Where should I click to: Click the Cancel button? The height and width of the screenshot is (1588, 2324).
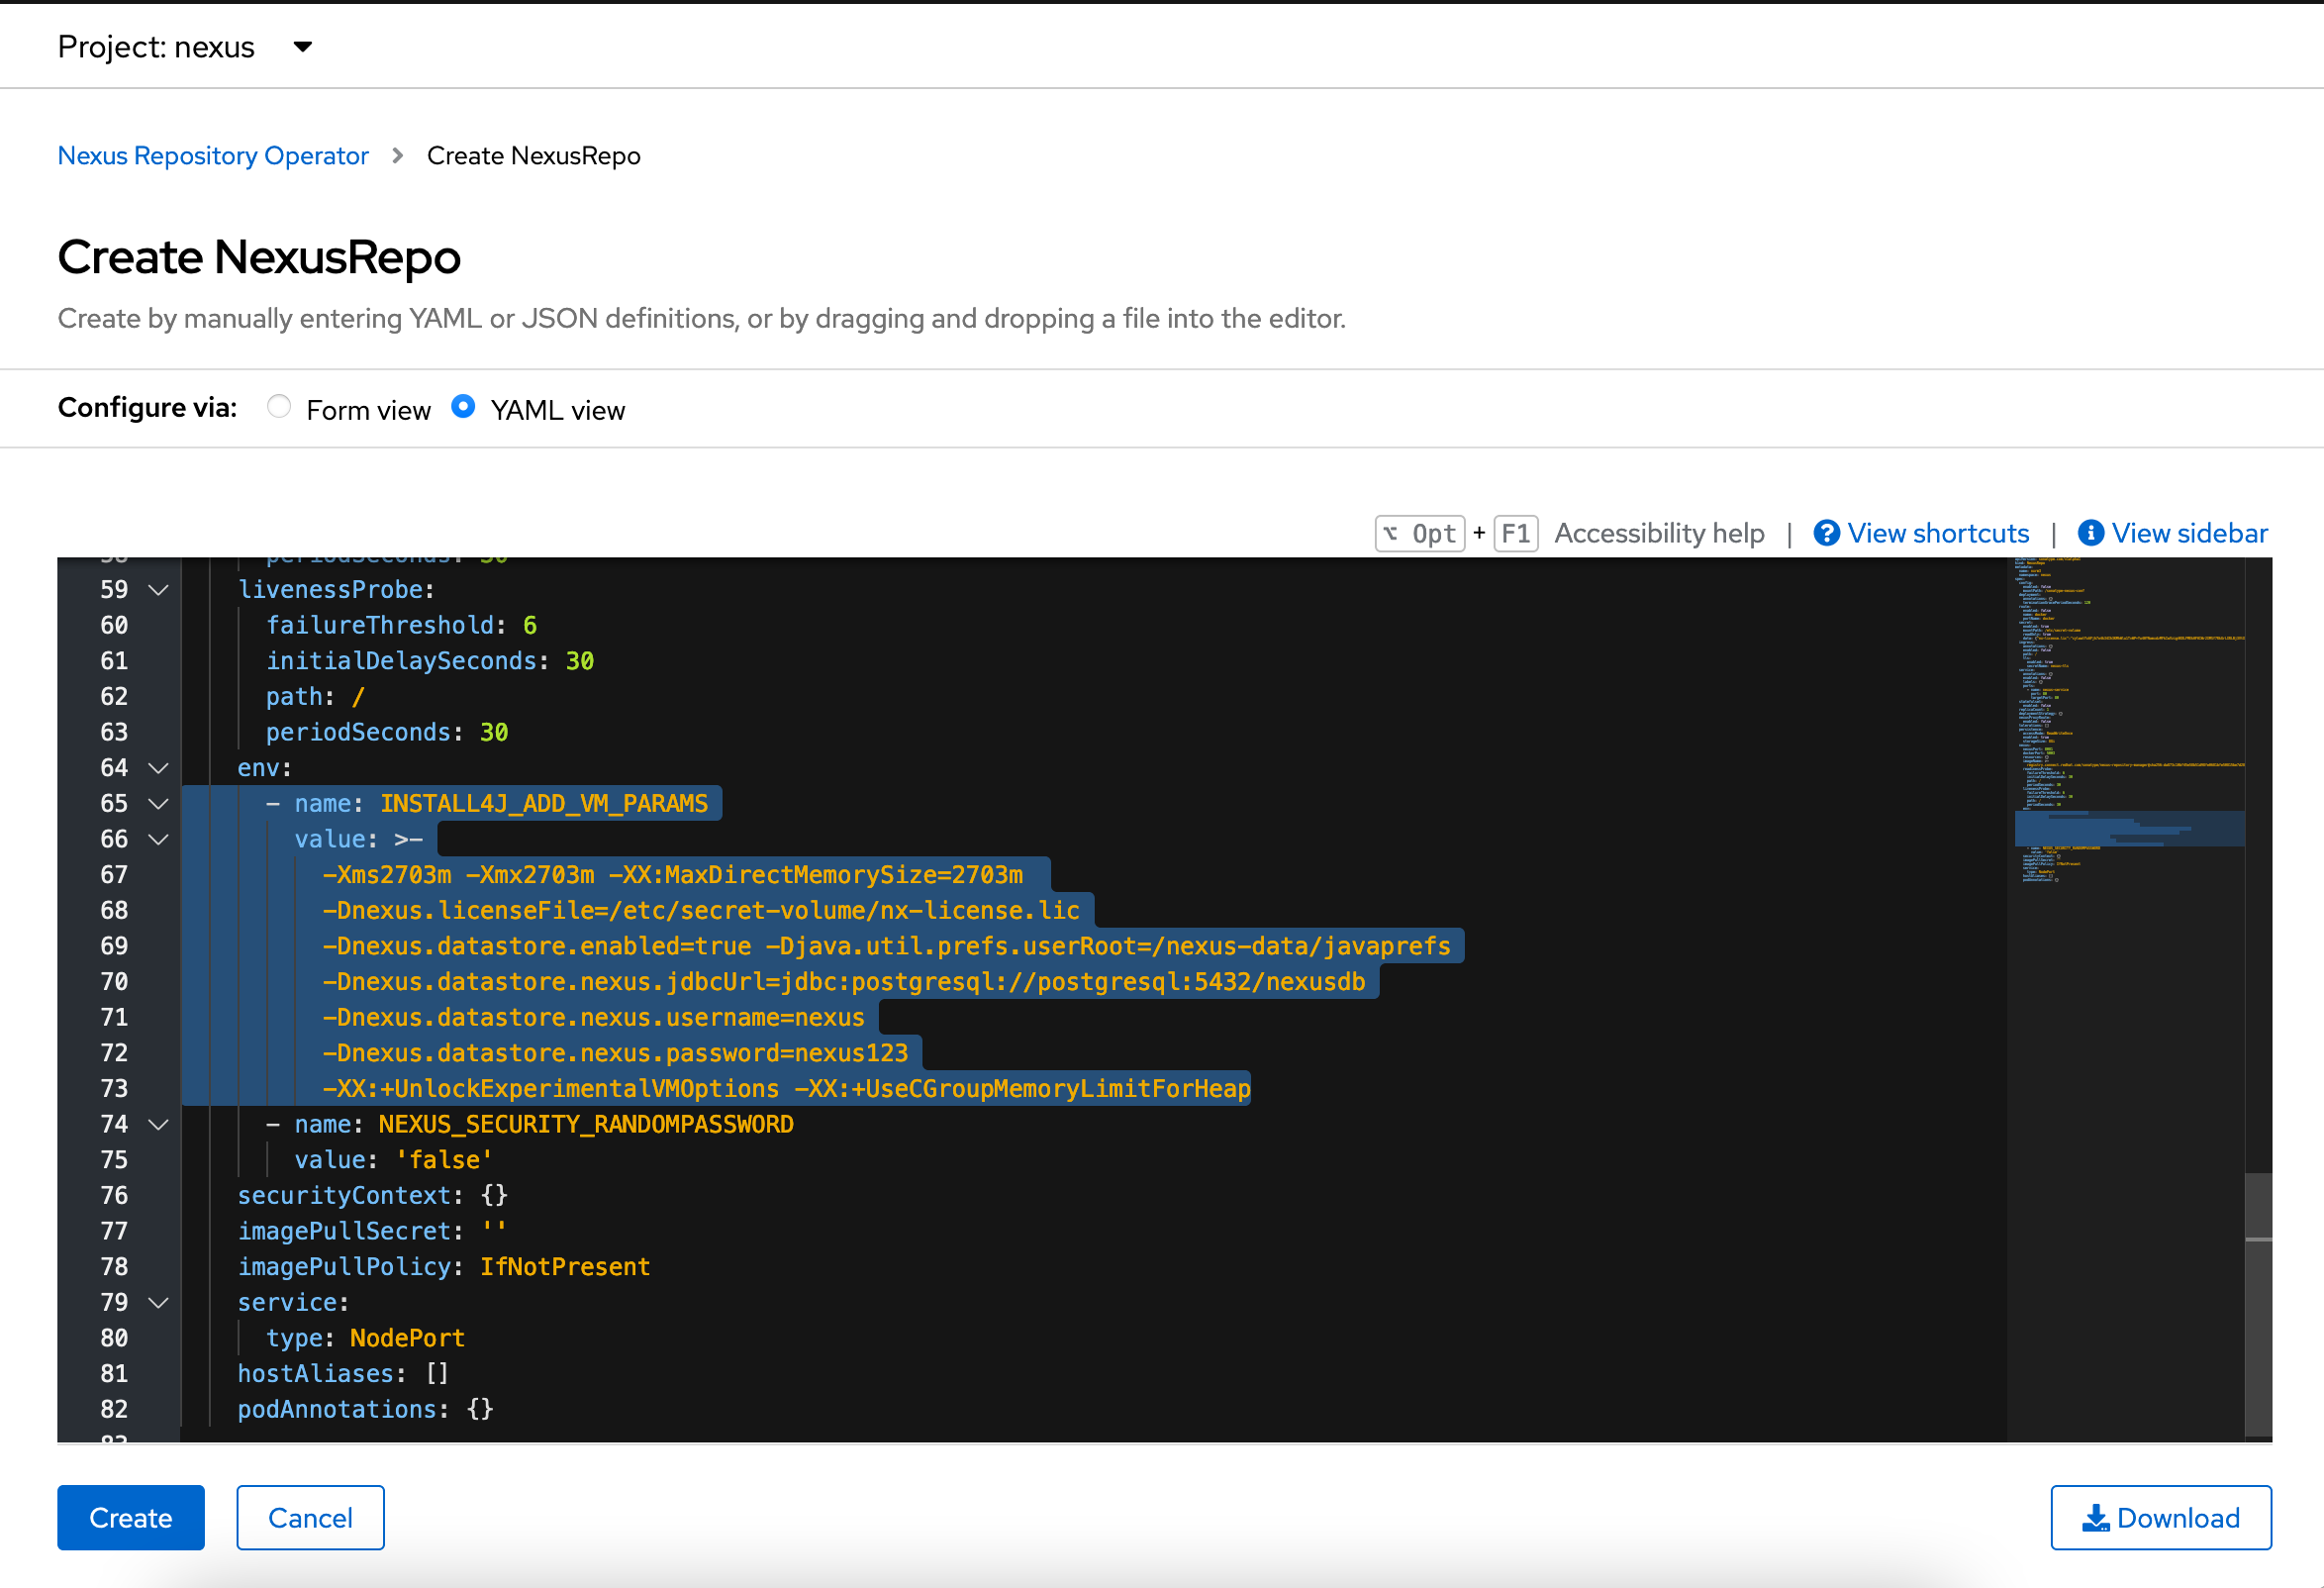pos(310,1518)
